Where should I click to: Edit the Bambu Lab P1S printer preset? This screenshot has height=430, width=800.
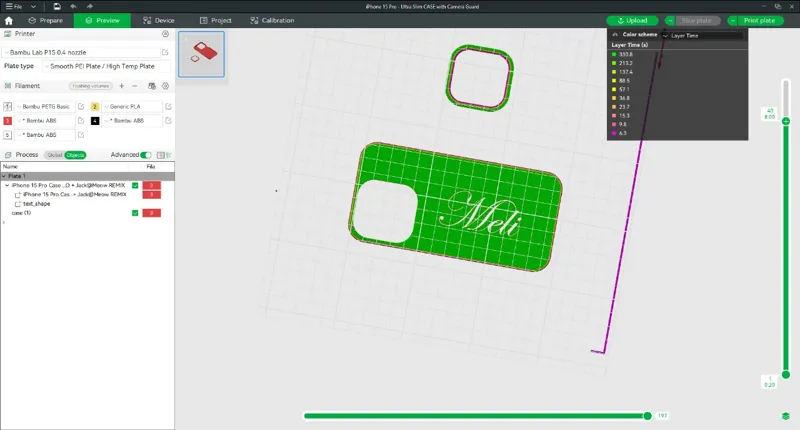pyautogui.click(x=165, y=52)
